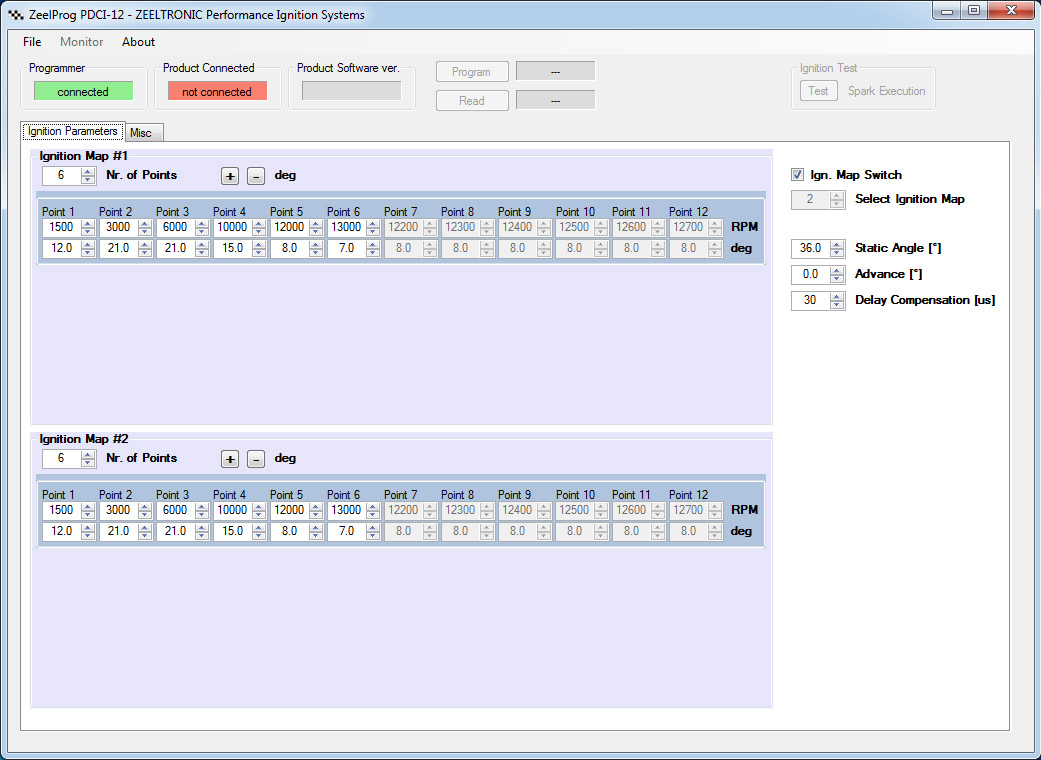Increase Static Angle using up arrow
The height and width of the screenshot is (760, 1041).
click(837, 244)
